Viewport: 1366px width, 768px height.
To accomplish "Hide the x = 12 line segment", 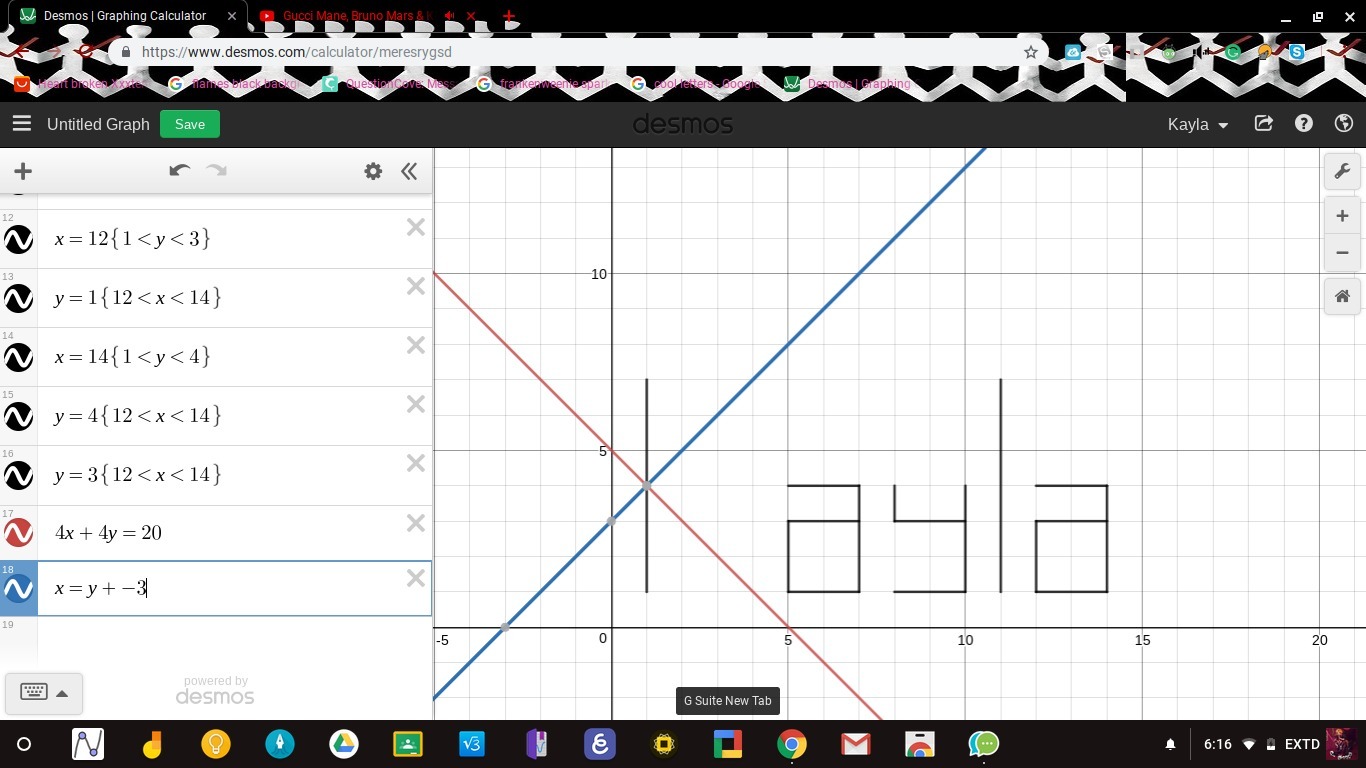I will click(19, 240).
